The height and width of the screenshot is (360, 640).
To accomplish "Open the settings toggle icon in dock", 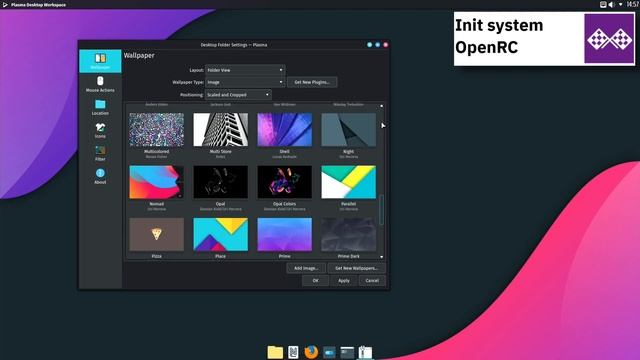I will [329, 352].
